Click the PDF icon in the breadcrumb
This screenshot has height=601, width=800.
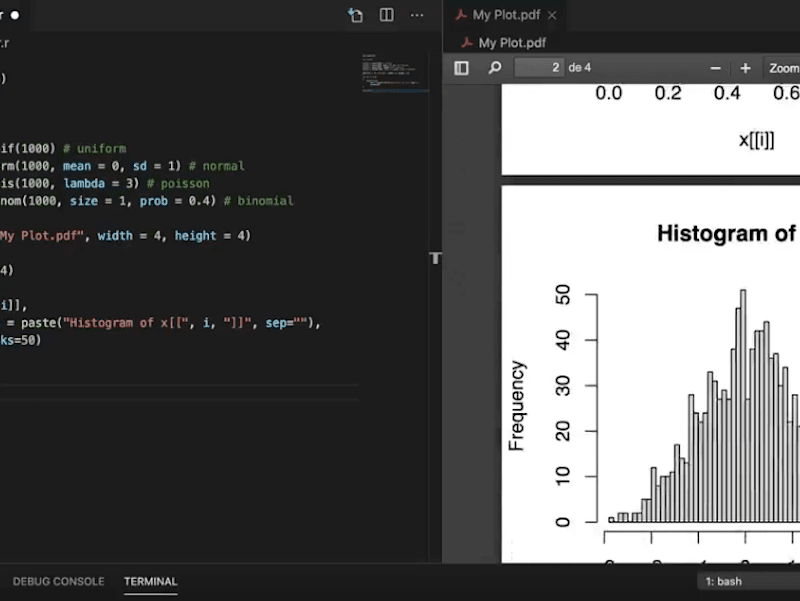tap(466, 43)
